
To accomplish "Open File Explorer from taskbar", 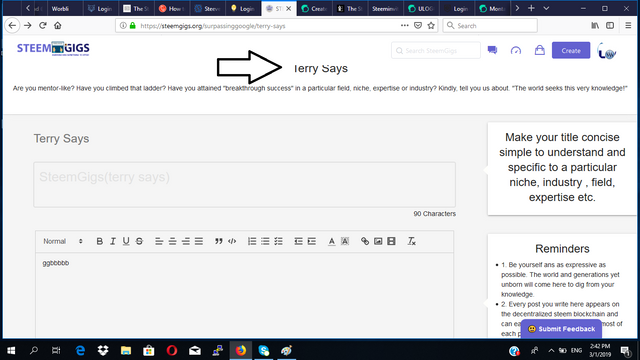I will point(126,350).
